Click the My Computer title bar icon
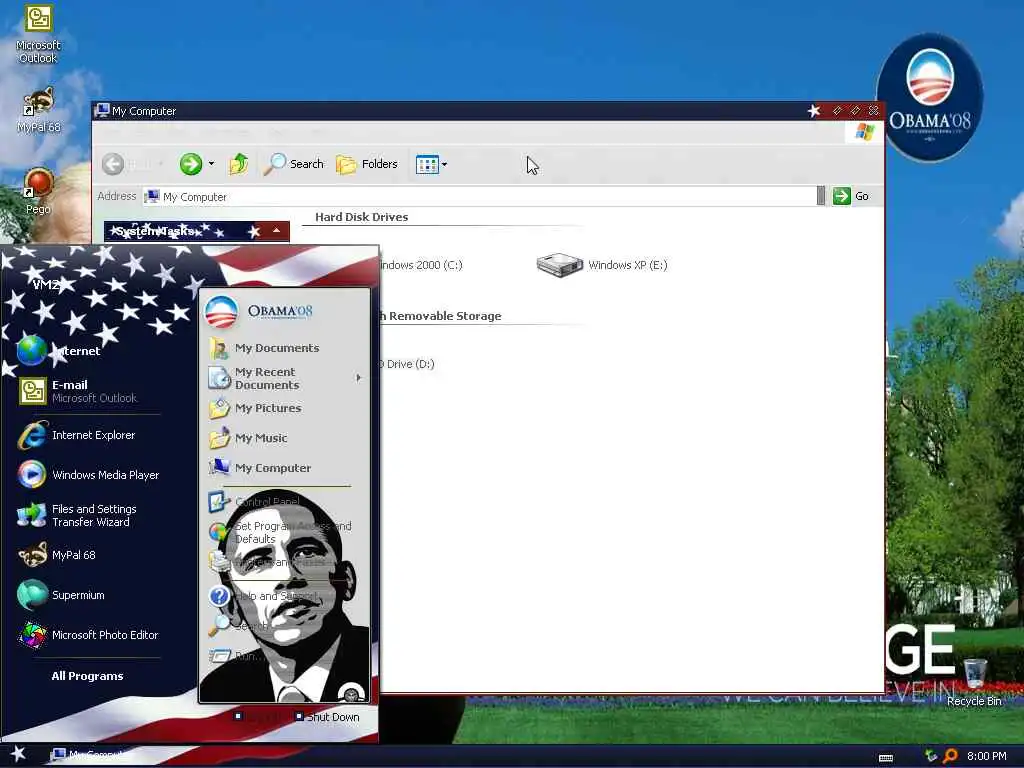 (101, 110)
